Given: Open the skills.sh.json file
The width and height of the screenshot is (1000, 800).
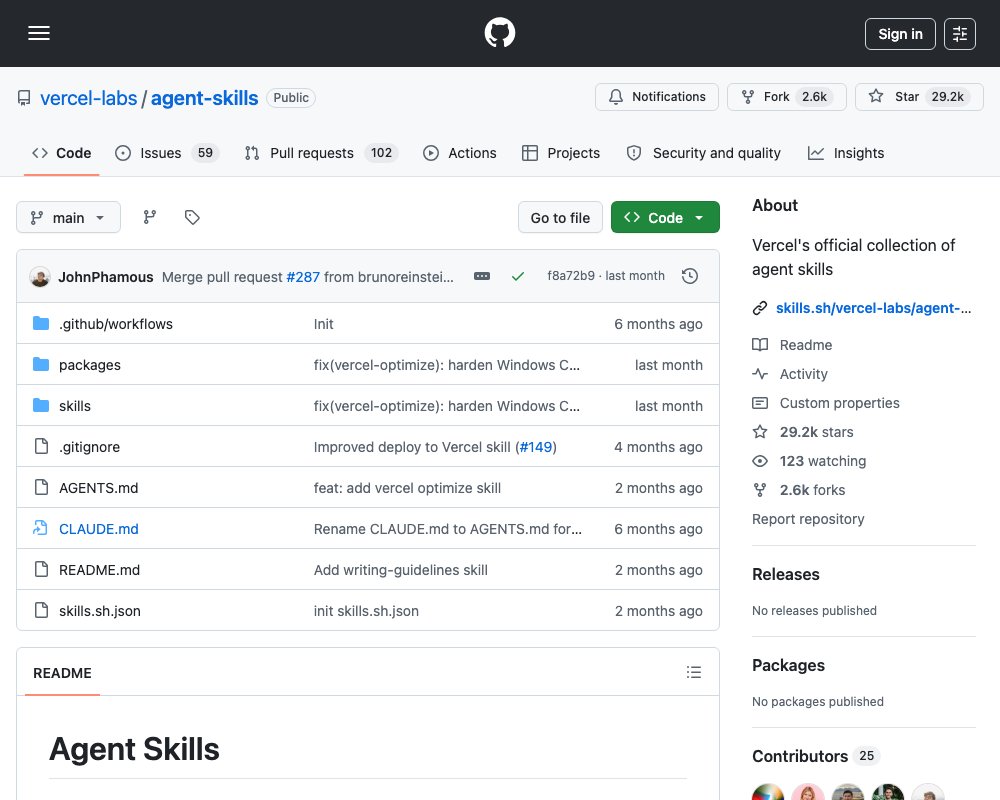Looking at the screenshot, I should point(99,611).
